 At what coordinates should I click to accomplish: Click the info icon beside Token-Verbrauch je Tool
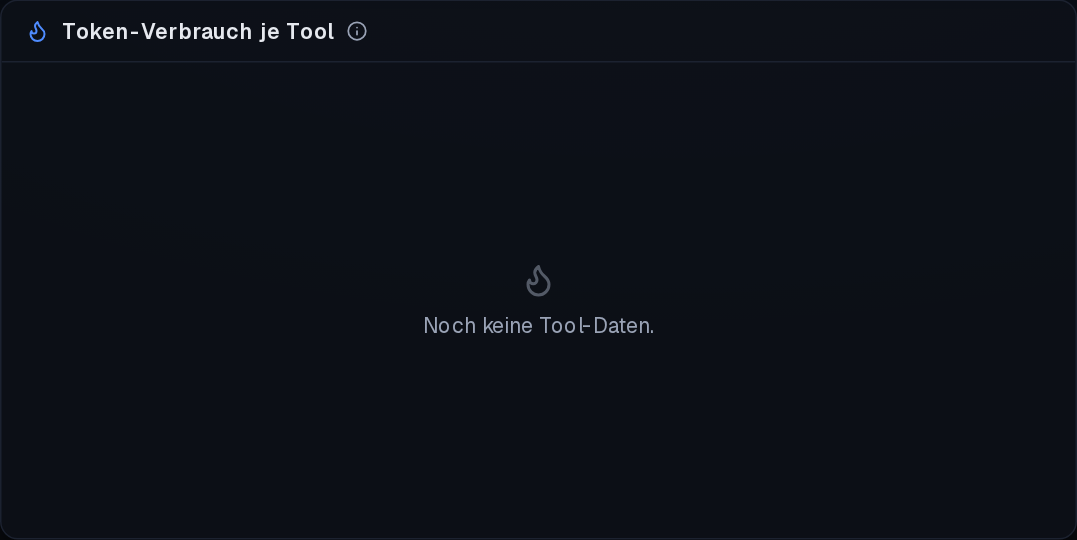pyautogui.click(x=356, y=32)
